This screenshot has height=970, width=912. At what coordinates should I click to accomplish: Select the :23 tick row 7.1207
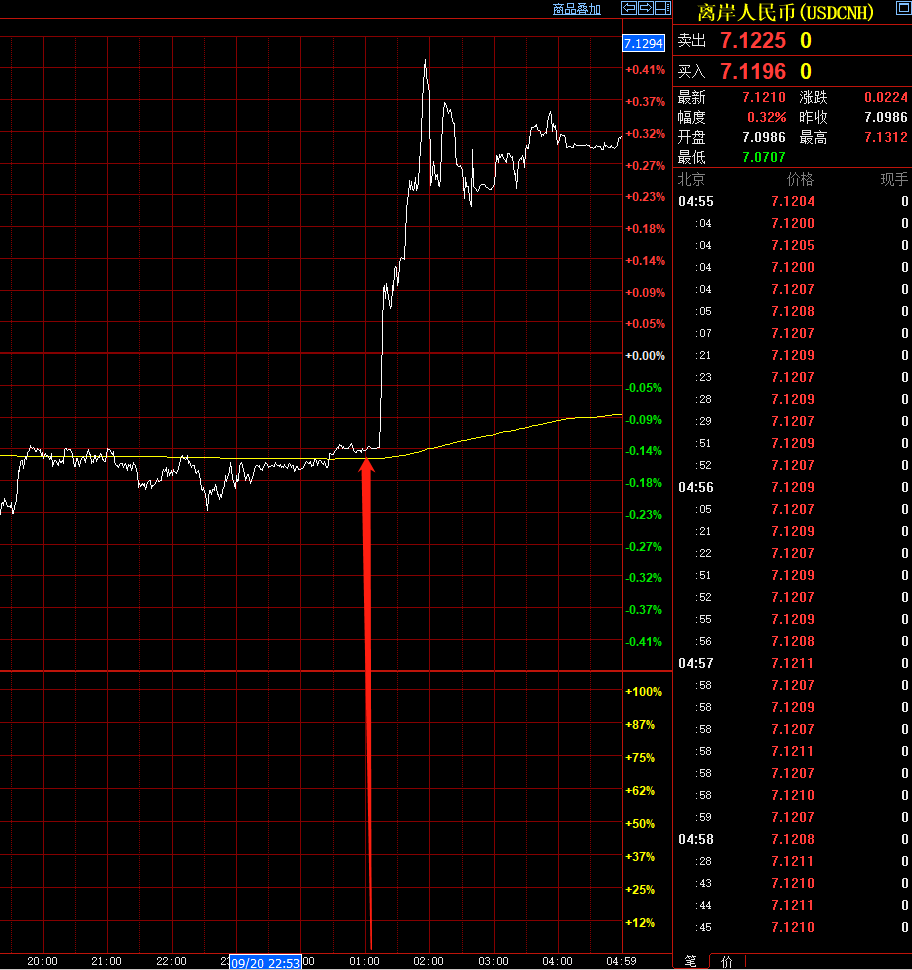pyautogui.click(x=793, y=377)
